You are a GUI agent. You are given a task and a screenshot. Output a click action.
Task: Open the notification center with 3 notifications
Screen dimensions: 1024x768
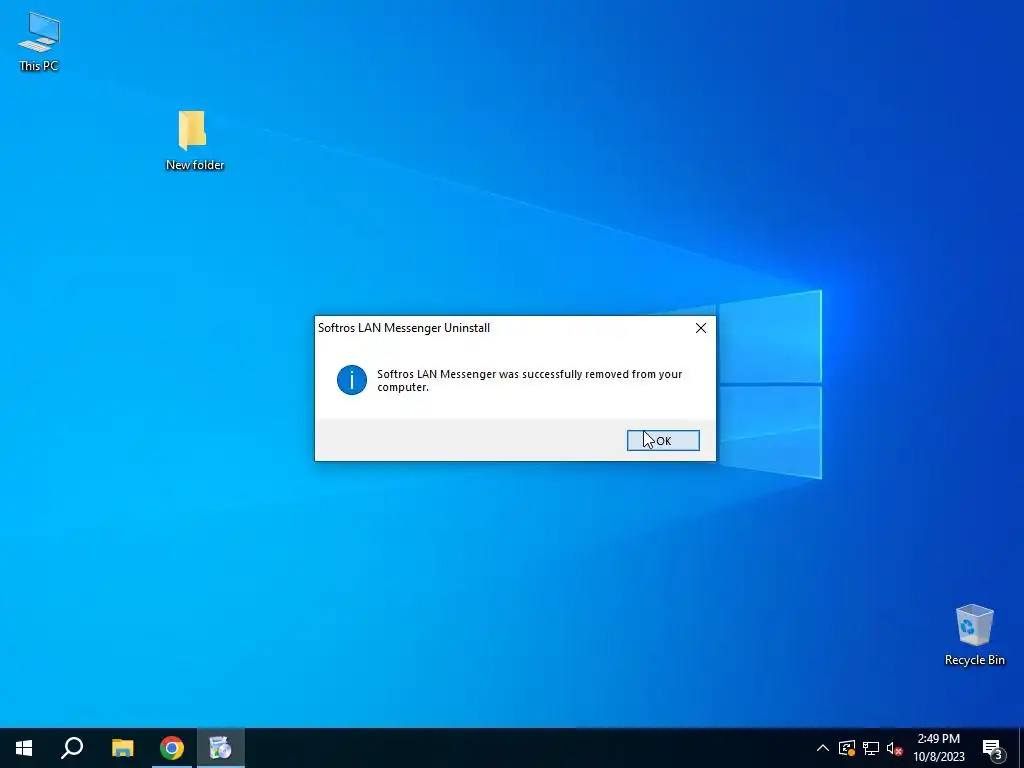tap(993, 748)
